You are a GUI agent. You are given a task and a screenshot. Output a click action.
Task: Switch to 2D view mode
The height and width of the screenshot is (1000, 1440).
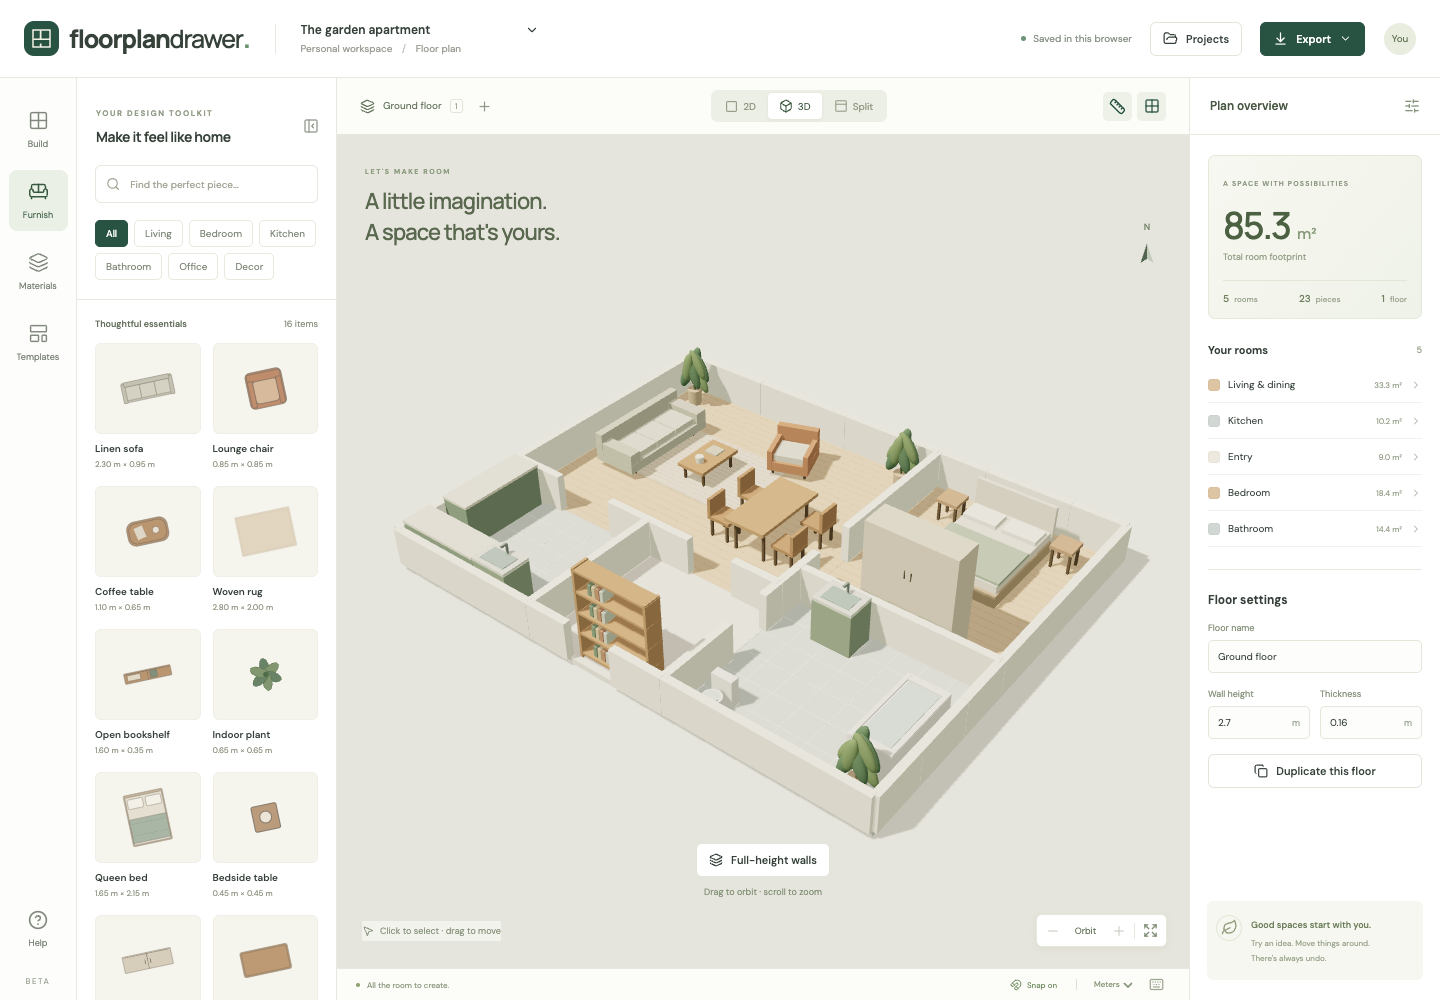point(741,106)
